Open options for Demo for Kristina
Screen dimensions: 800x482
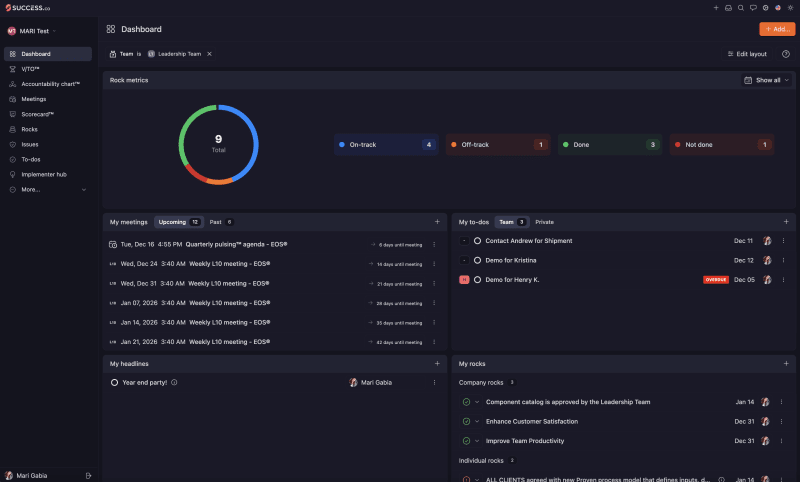click(783, 260)
